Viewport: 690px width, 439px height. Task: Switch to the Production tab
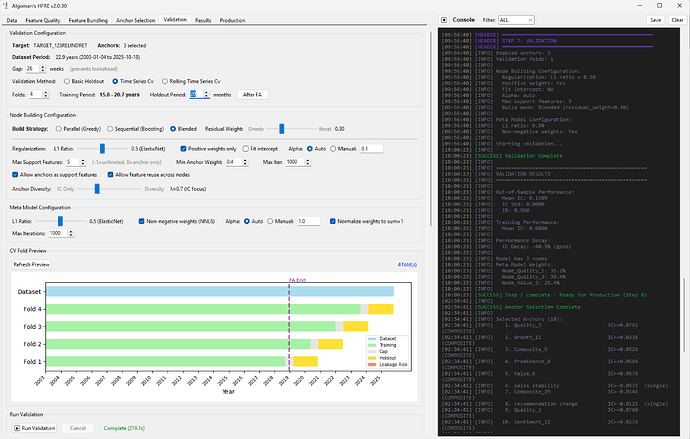click(232, 20)
